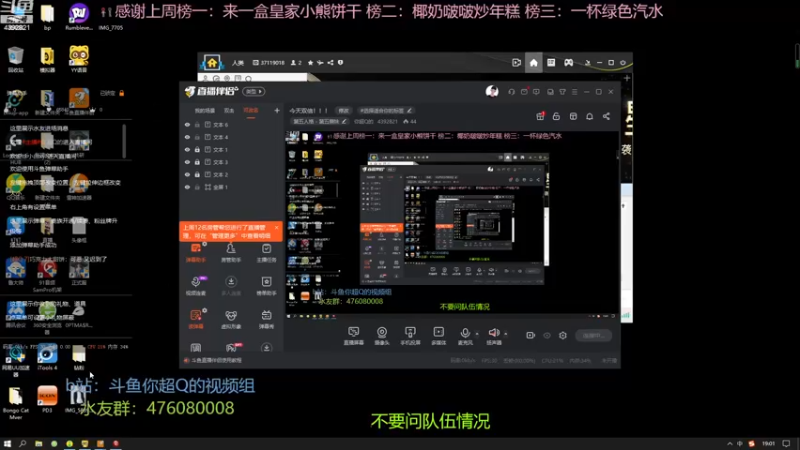Toggle the lock on 文本 1 layer
Image resolution: width=800 pixels, height=450 pixels.
click(197, 149)
